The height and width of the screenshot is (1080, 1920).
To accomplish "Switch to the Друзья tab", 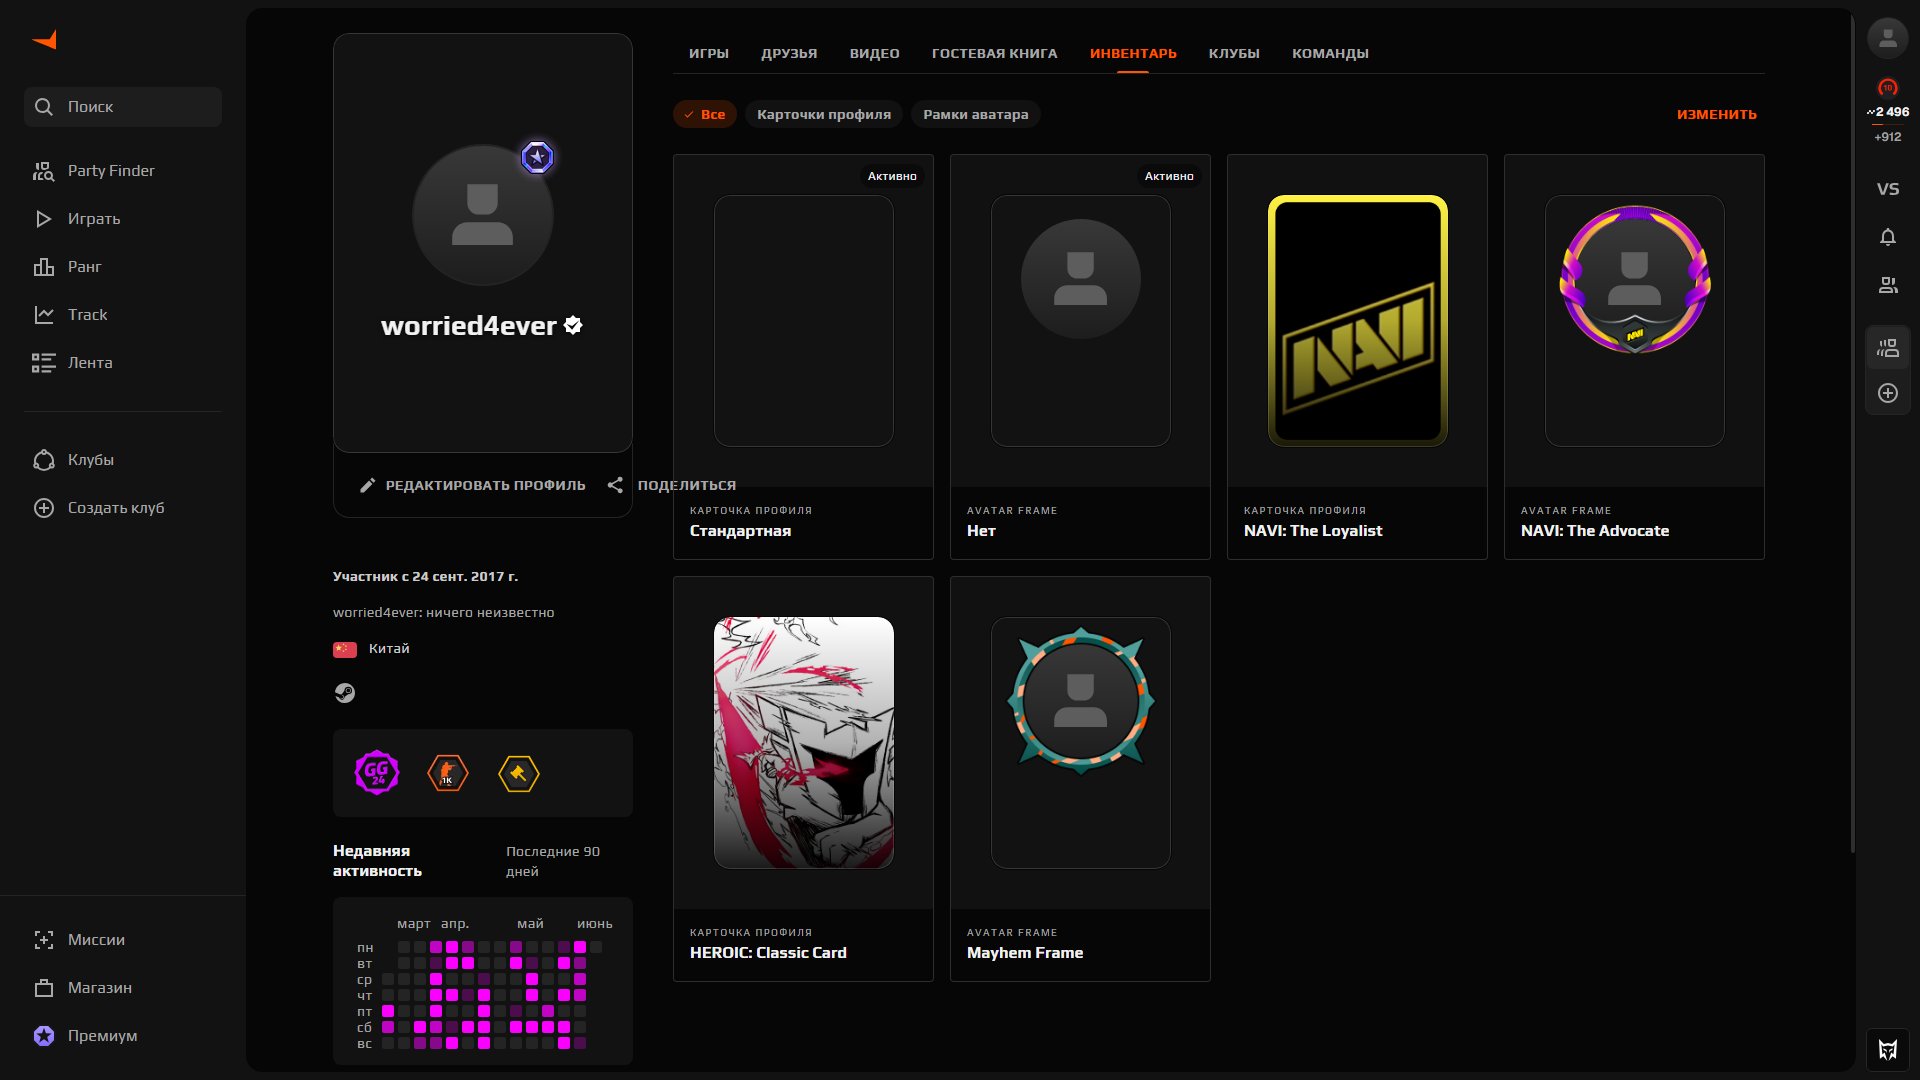I will point(789,54).
